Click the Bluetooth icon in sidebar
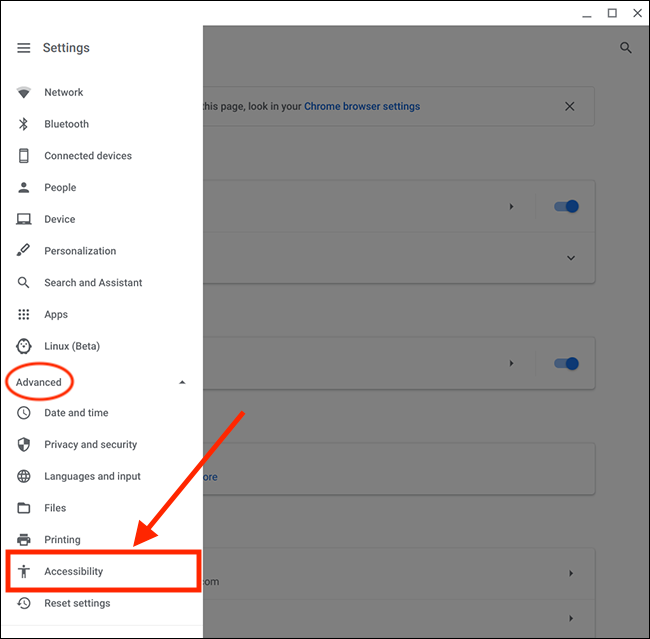Image resolution: width=650 pixels, height=639 pixels. [x=24, y=124]
